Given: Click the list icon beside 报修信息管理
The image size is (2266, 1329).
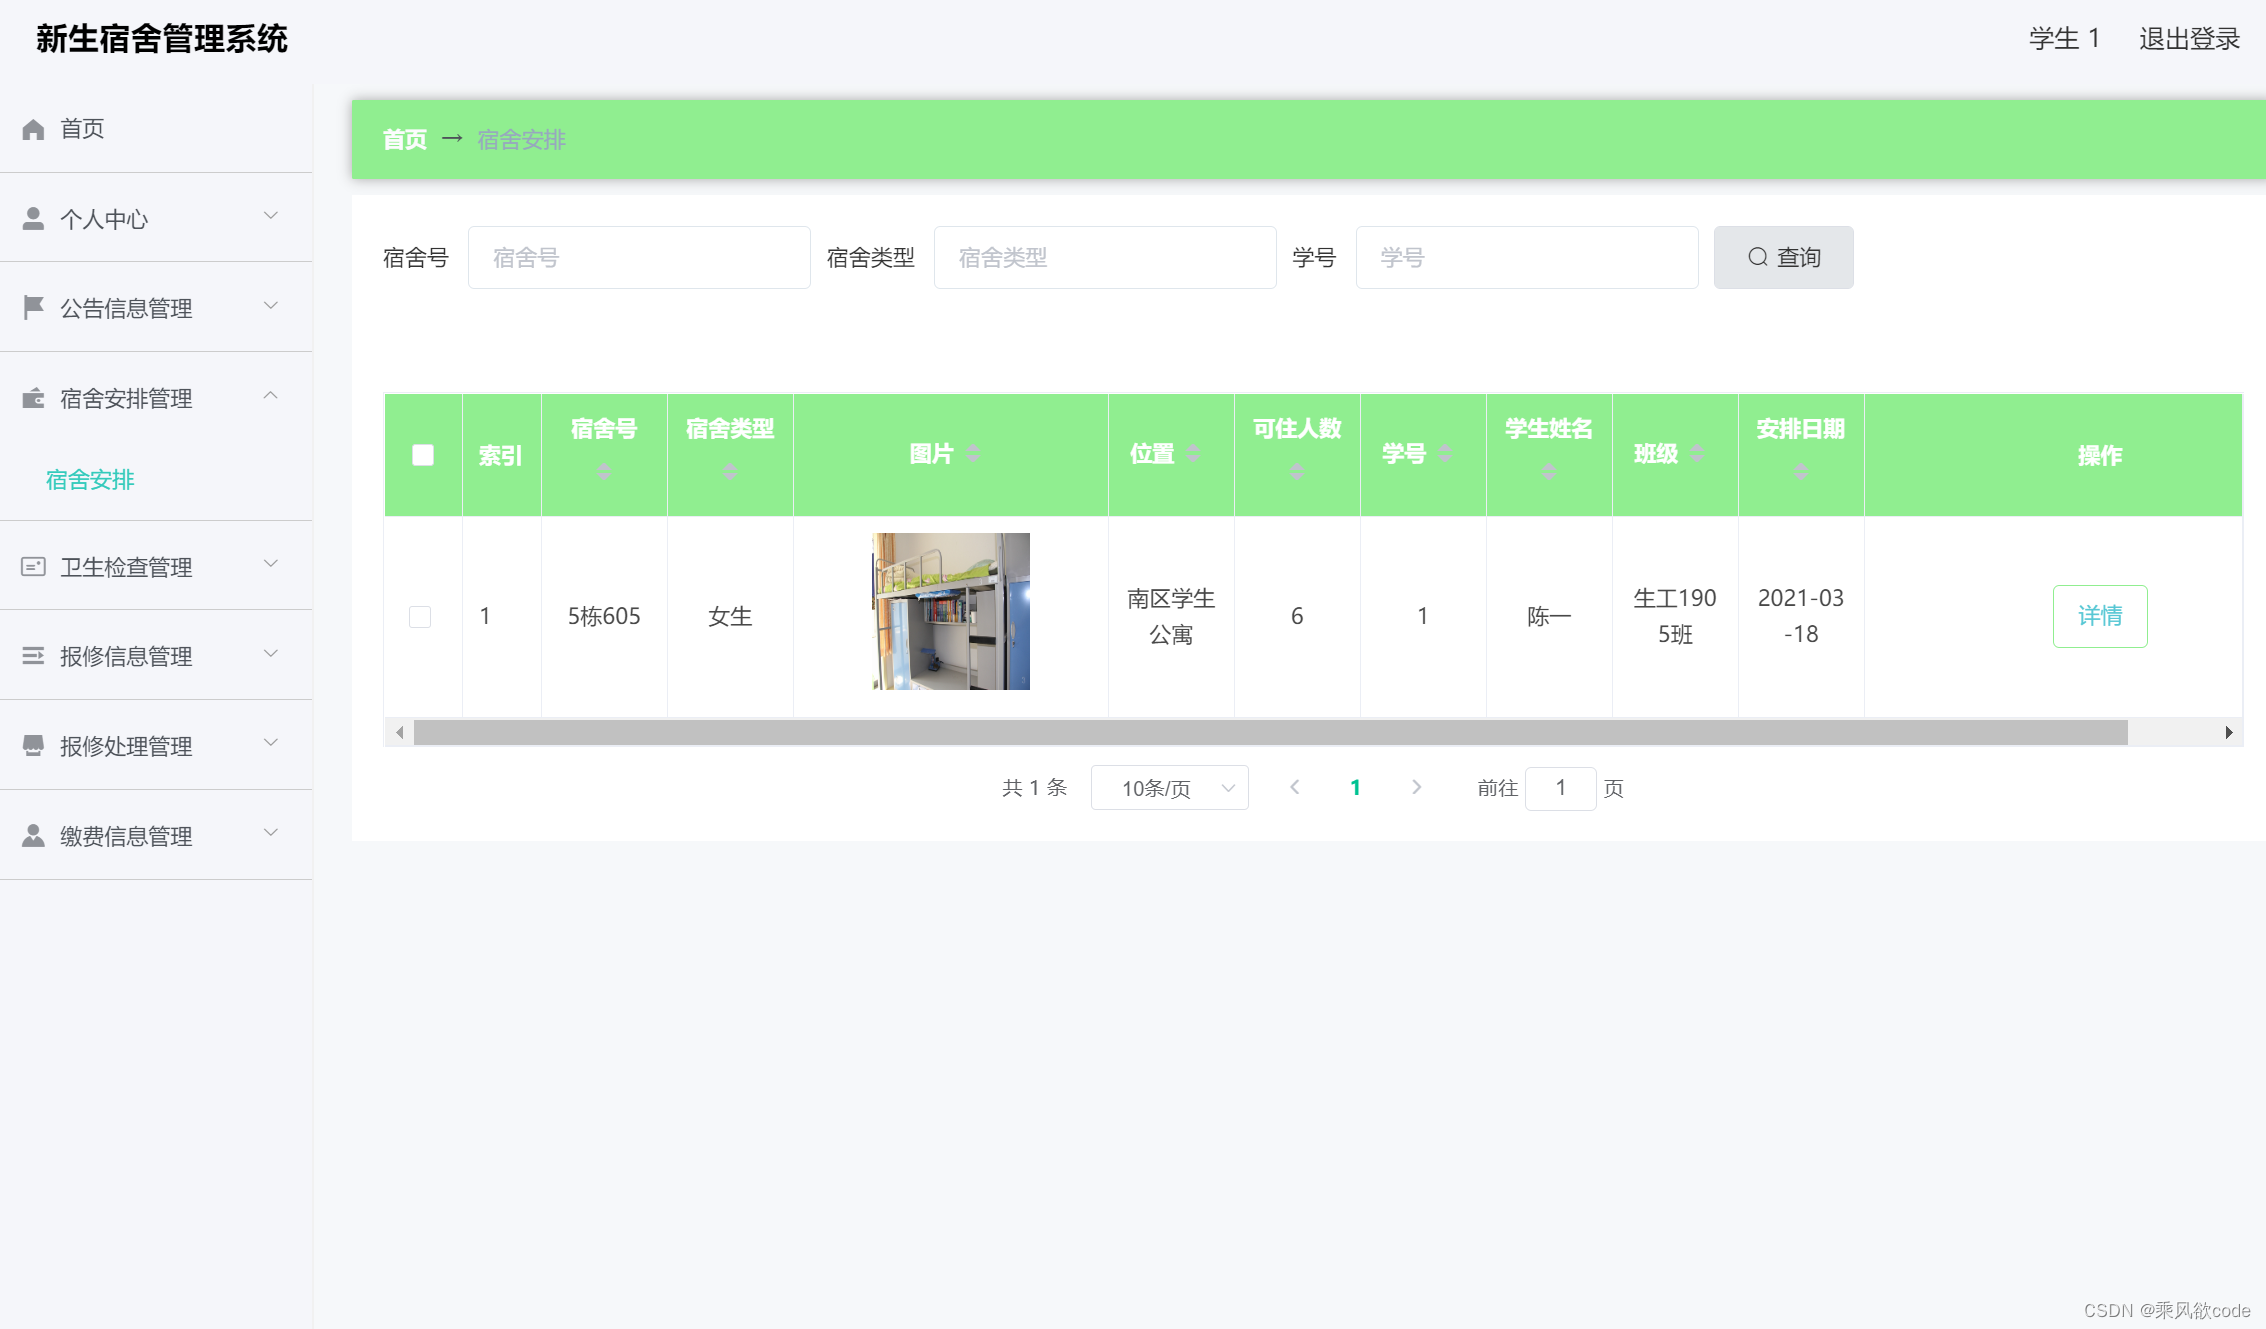Looking at the screenshot, I should (33, 656).
